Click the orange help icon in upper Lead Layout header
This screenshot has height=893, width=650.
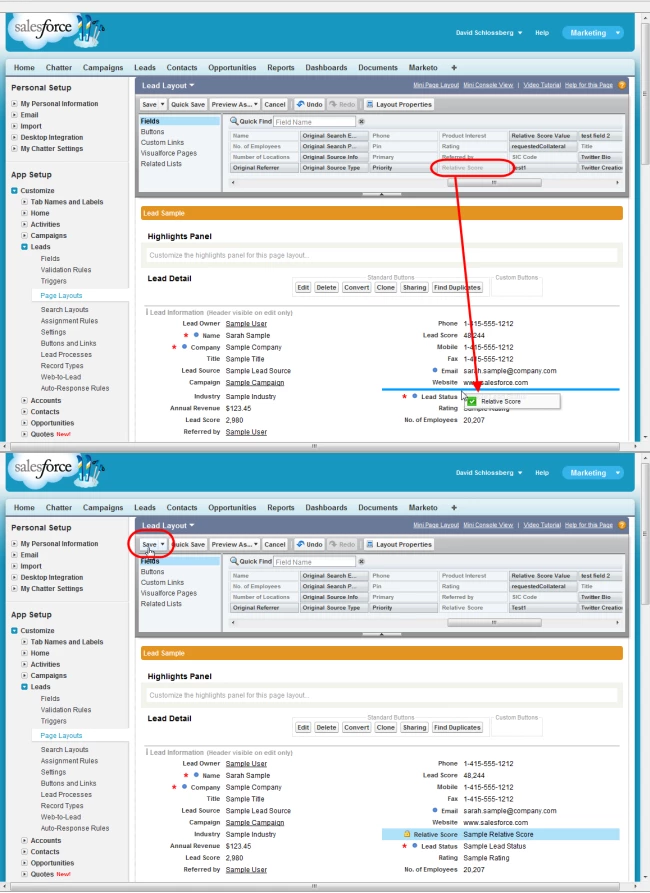point(622,85)
